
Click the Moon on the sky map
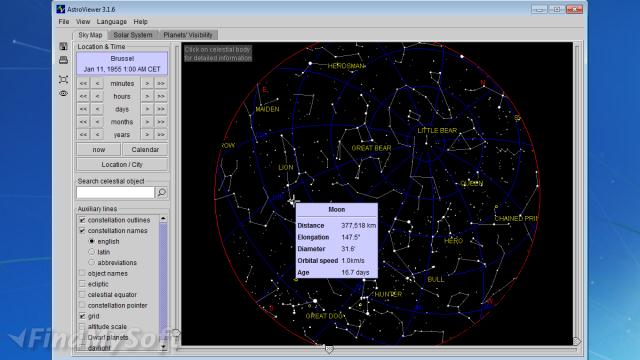[x=292, y=200]
